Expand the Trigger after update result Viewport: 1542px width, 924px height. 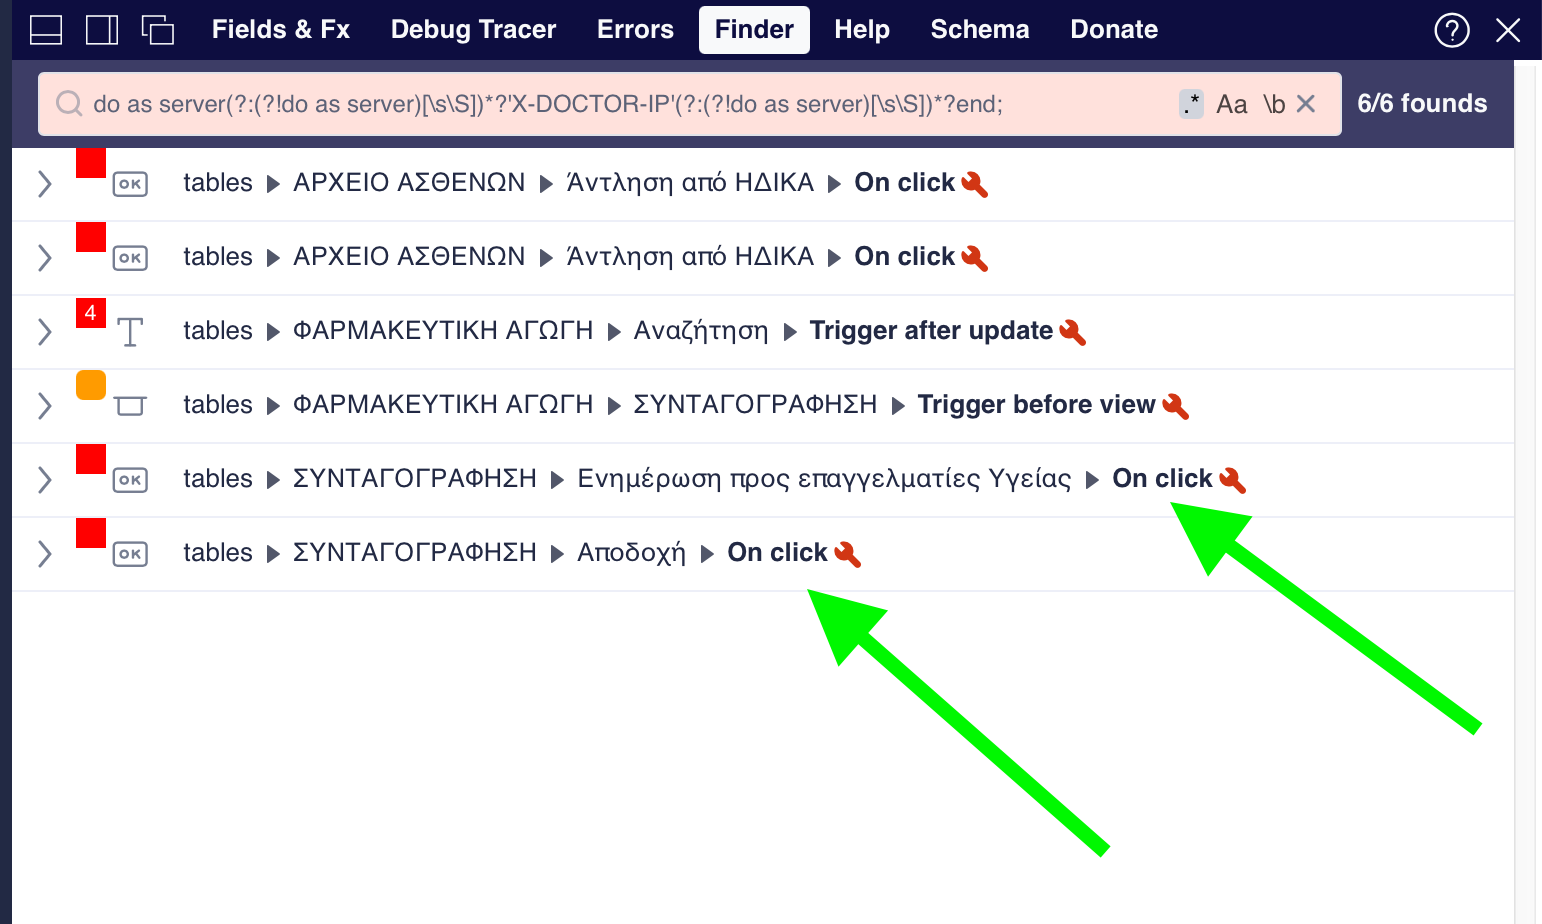pyautogui.click(x=44, y=331)
